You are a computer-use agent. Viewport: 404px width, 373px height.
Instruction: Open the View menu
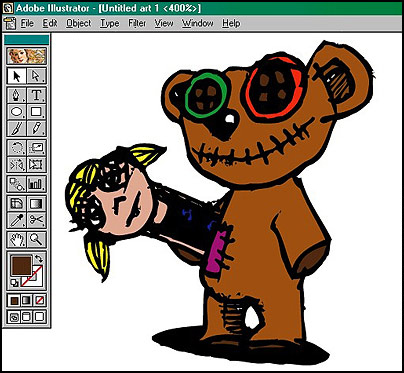point(164,23)
